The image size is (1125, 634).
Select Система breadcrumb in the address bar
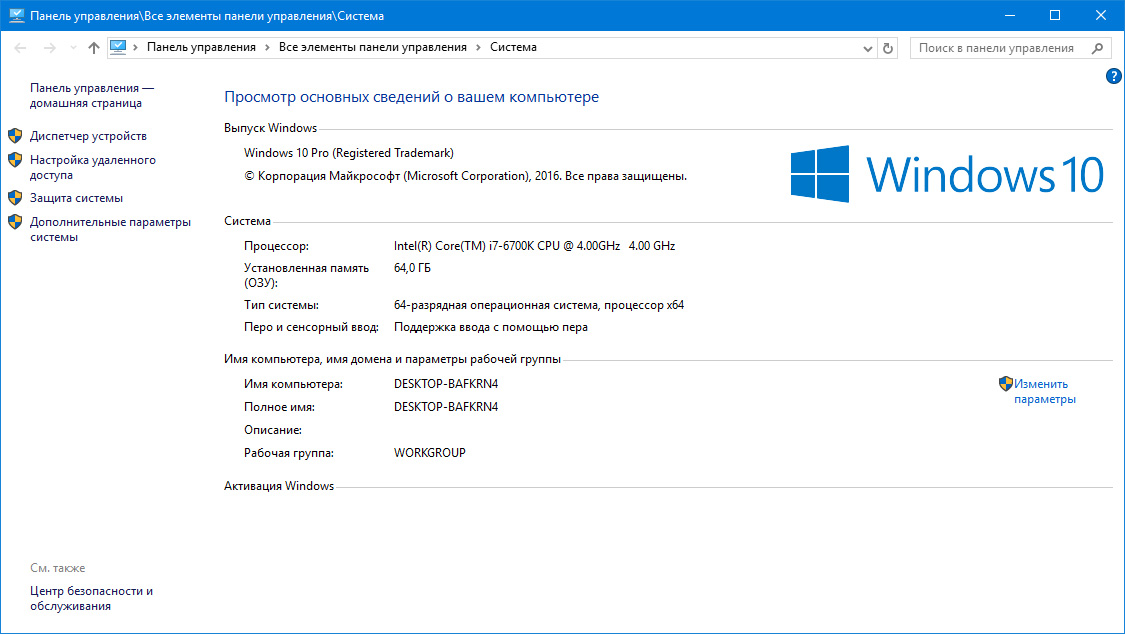click(513, 47)
